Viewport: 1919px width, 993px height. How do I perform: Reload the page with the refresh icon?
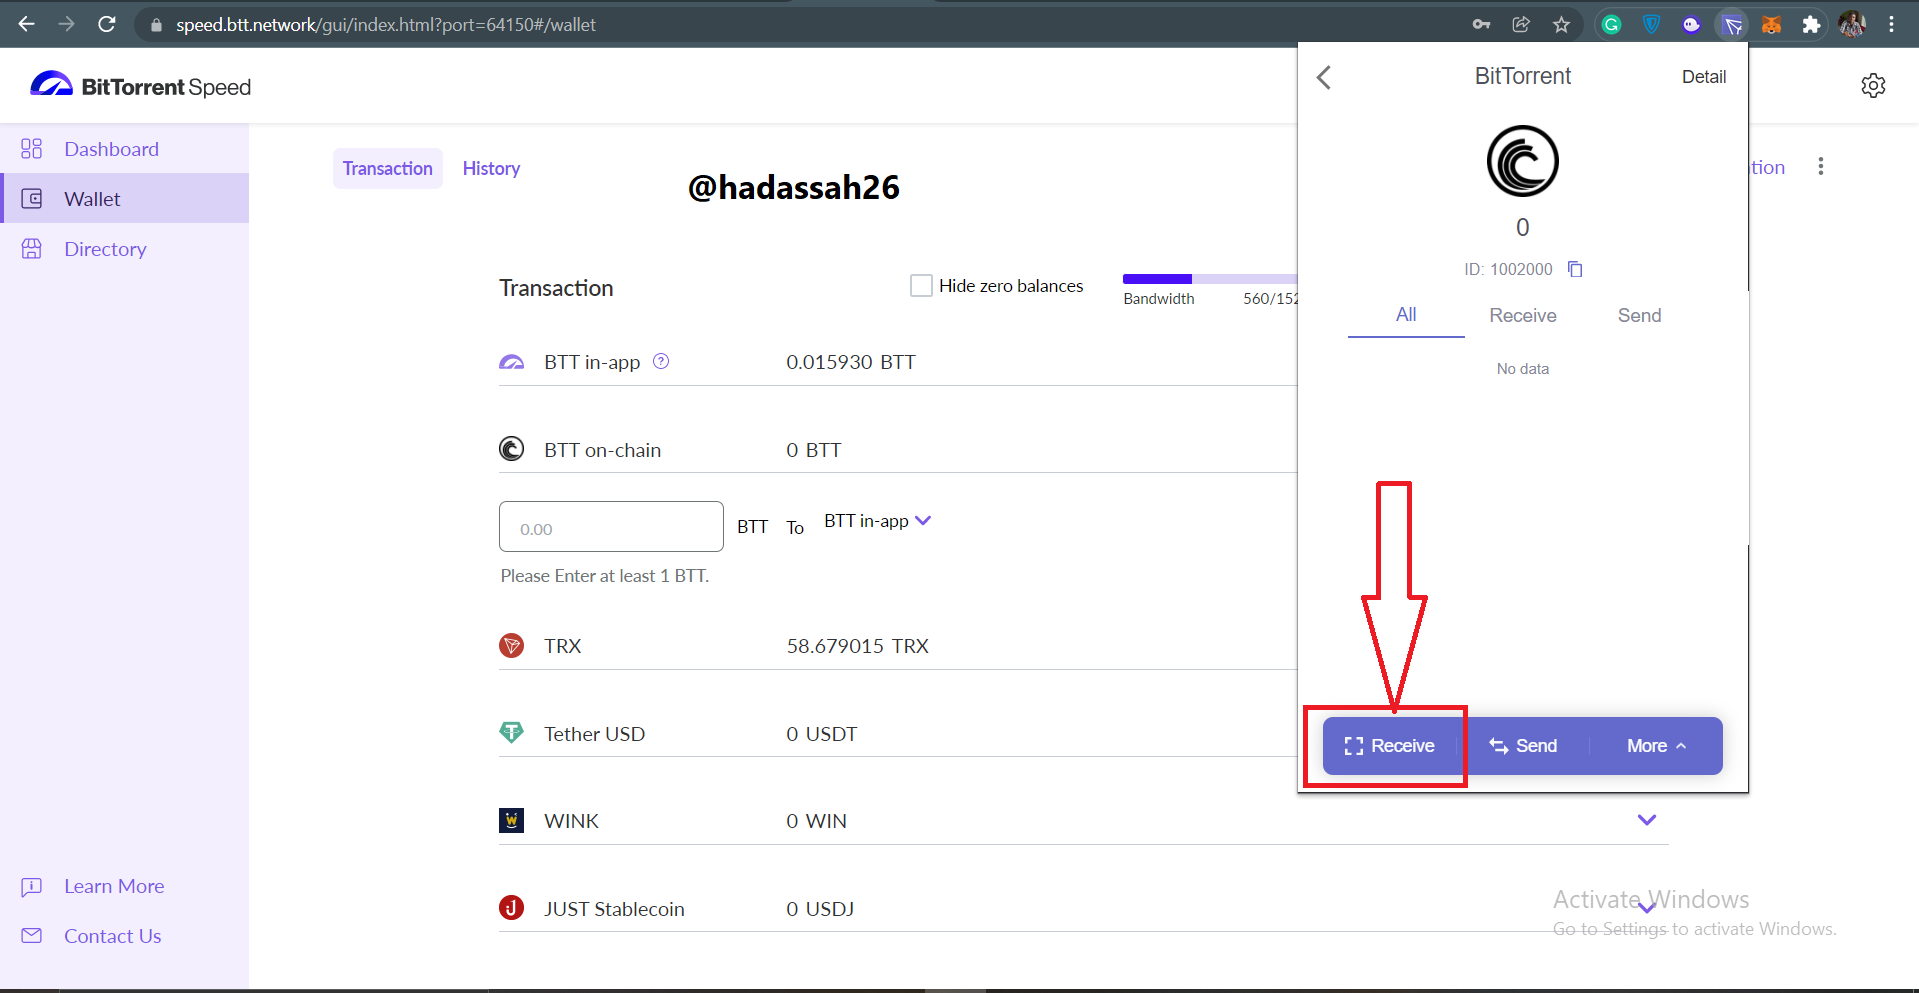pos(107,24)
